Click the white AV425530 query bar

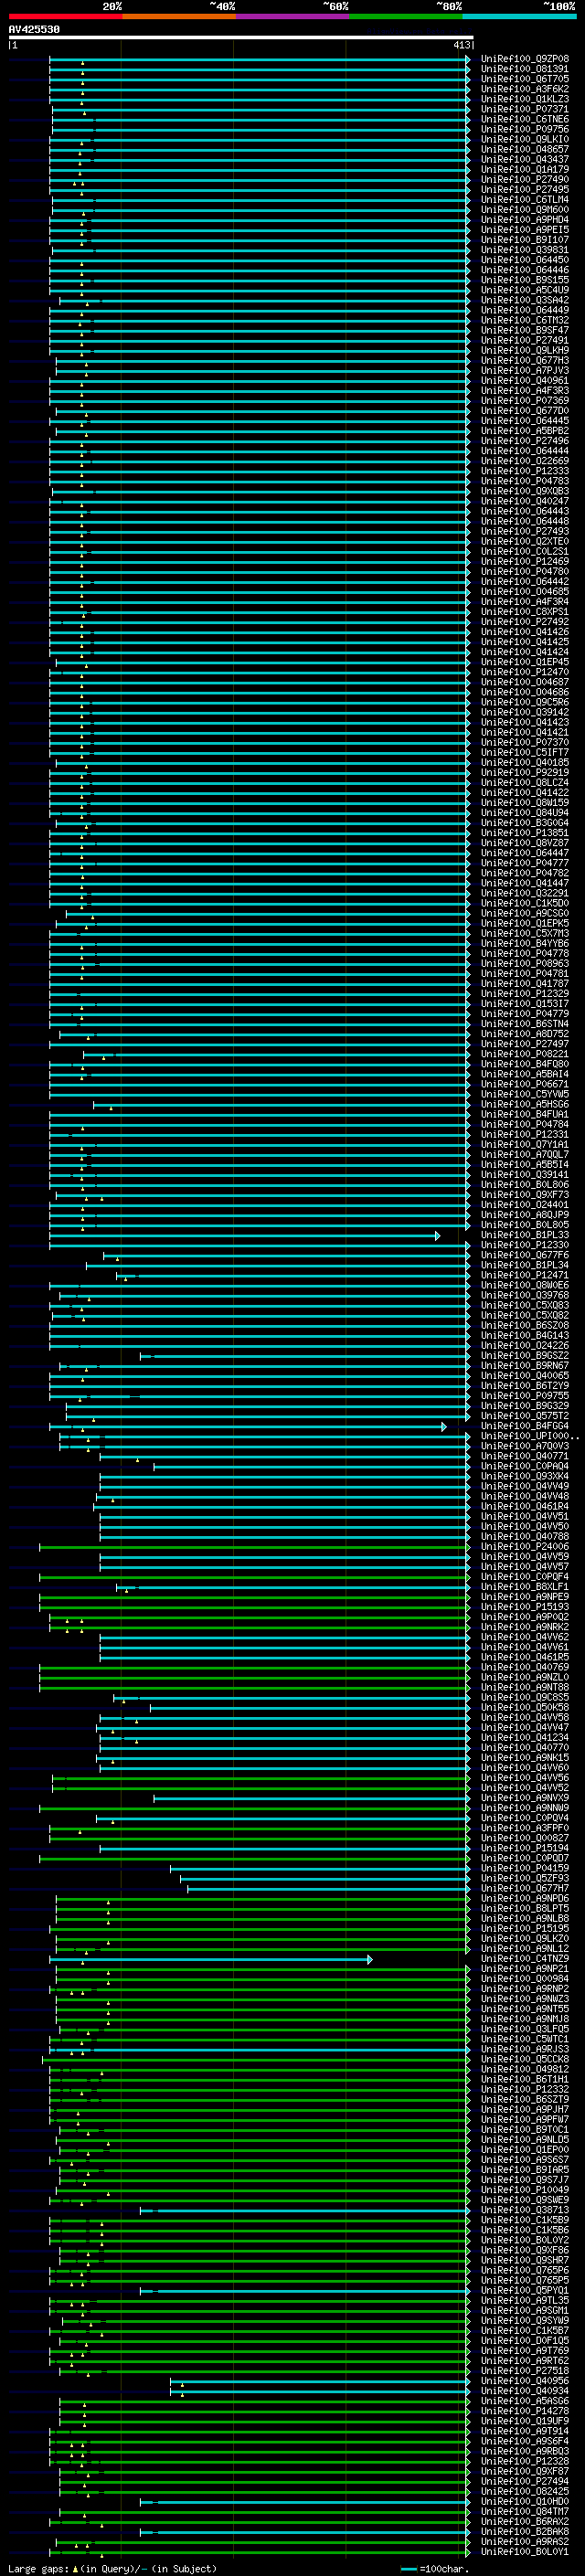(x=241, y=37)
